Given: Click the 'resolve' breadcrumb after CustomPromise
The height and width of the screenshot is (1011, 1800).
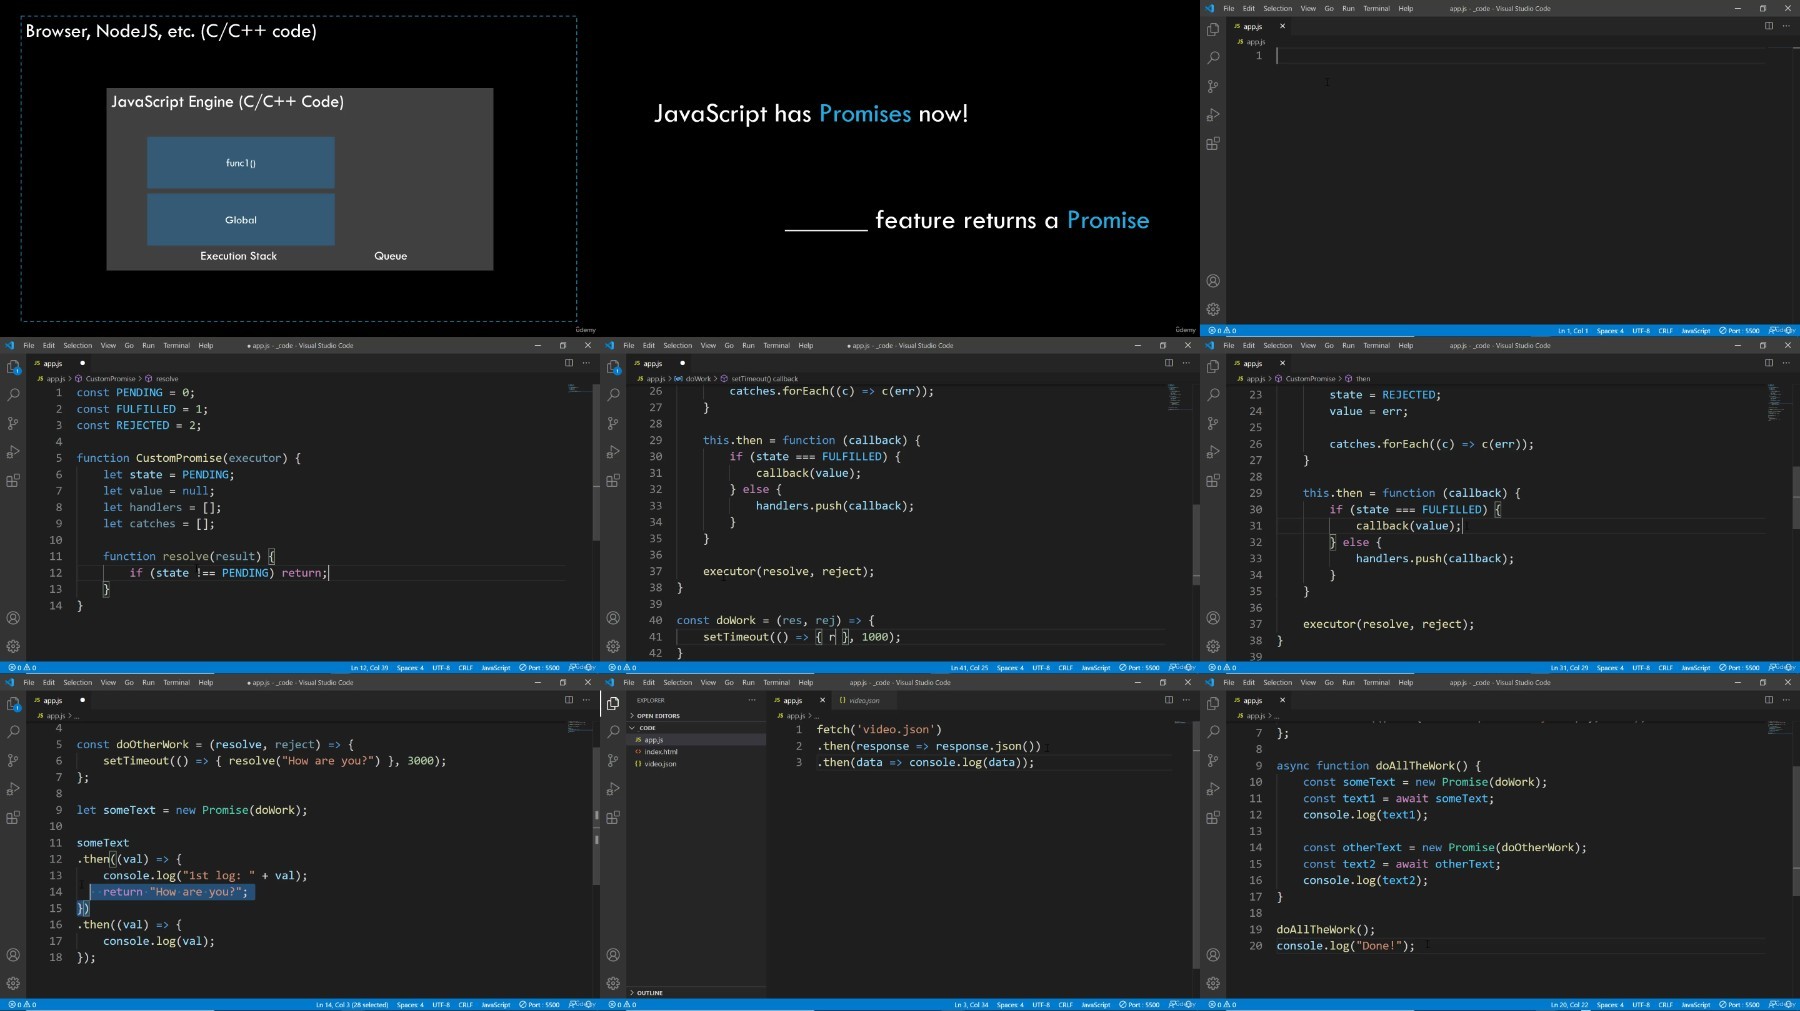Looking at the screenshot, I should tap(167, 379).
